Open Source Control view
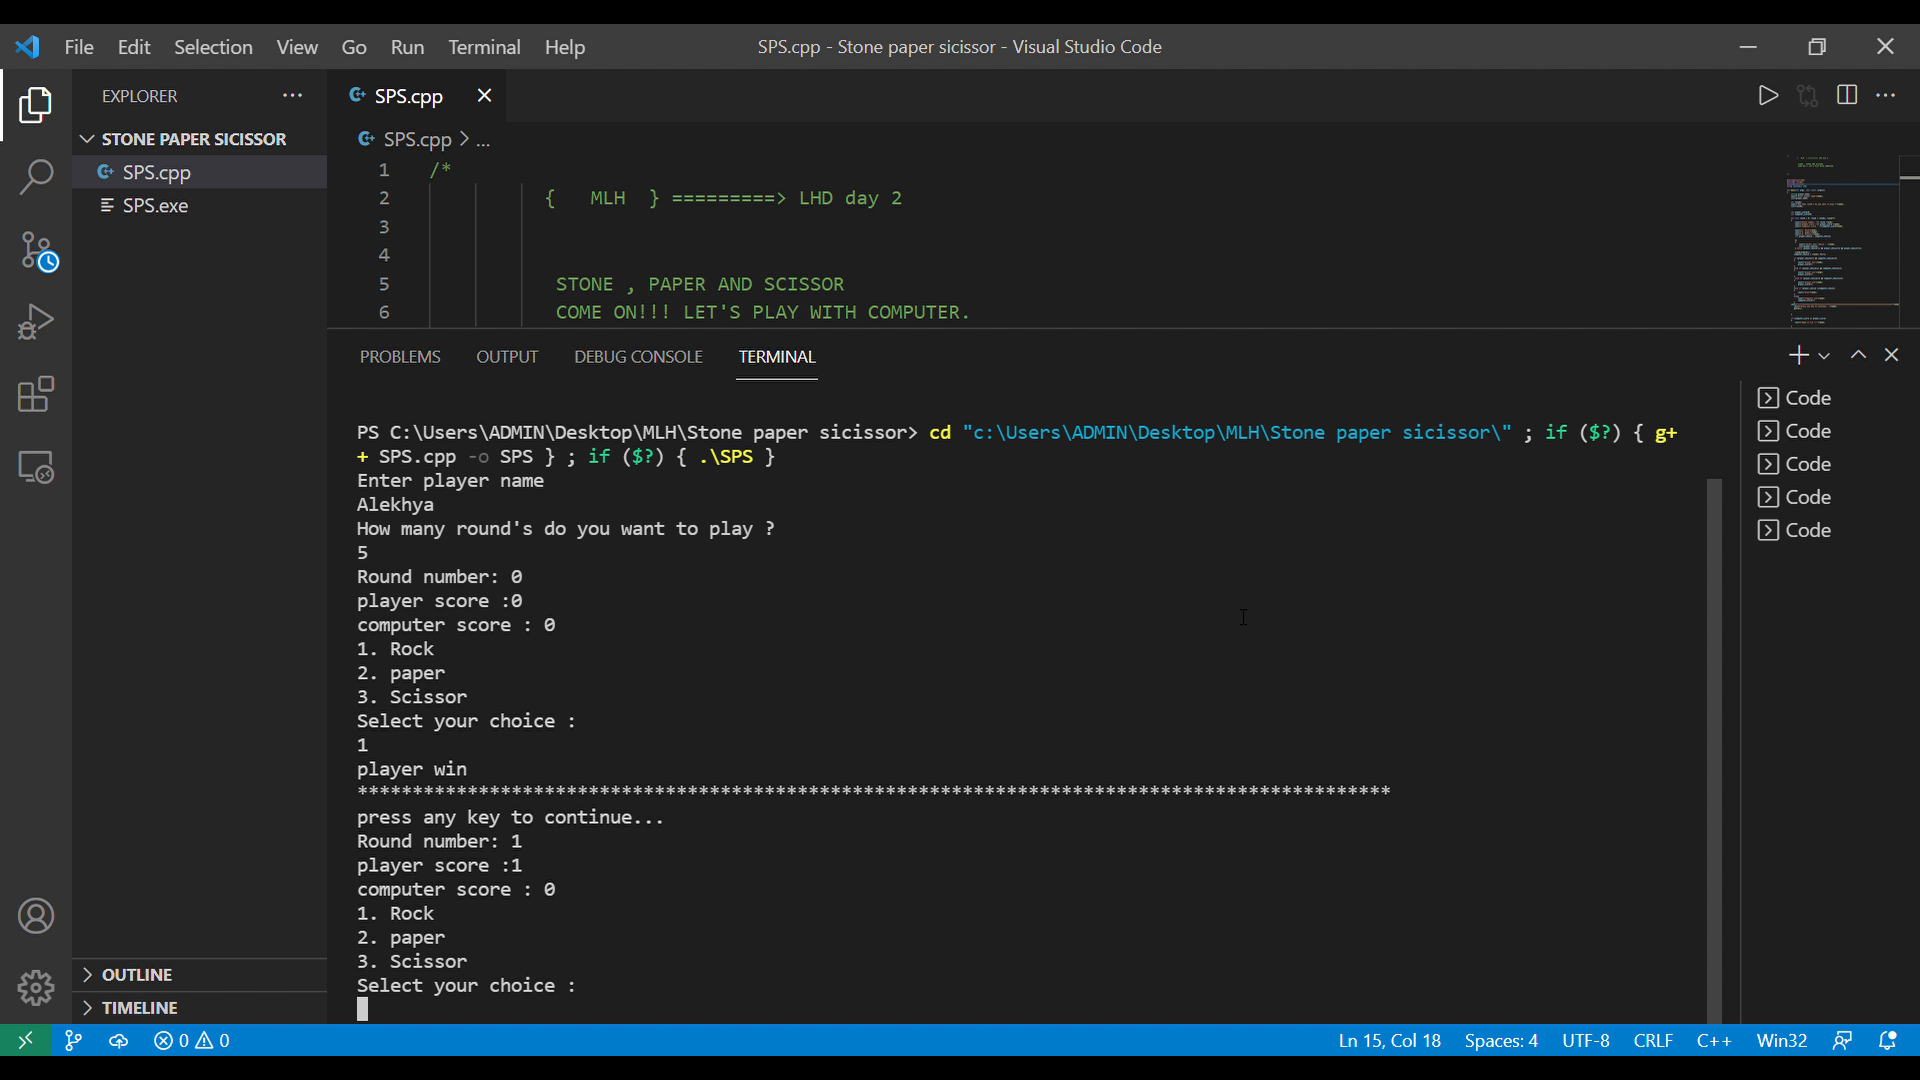This screenshot has height=1080, width=1920. coord(36,250)
